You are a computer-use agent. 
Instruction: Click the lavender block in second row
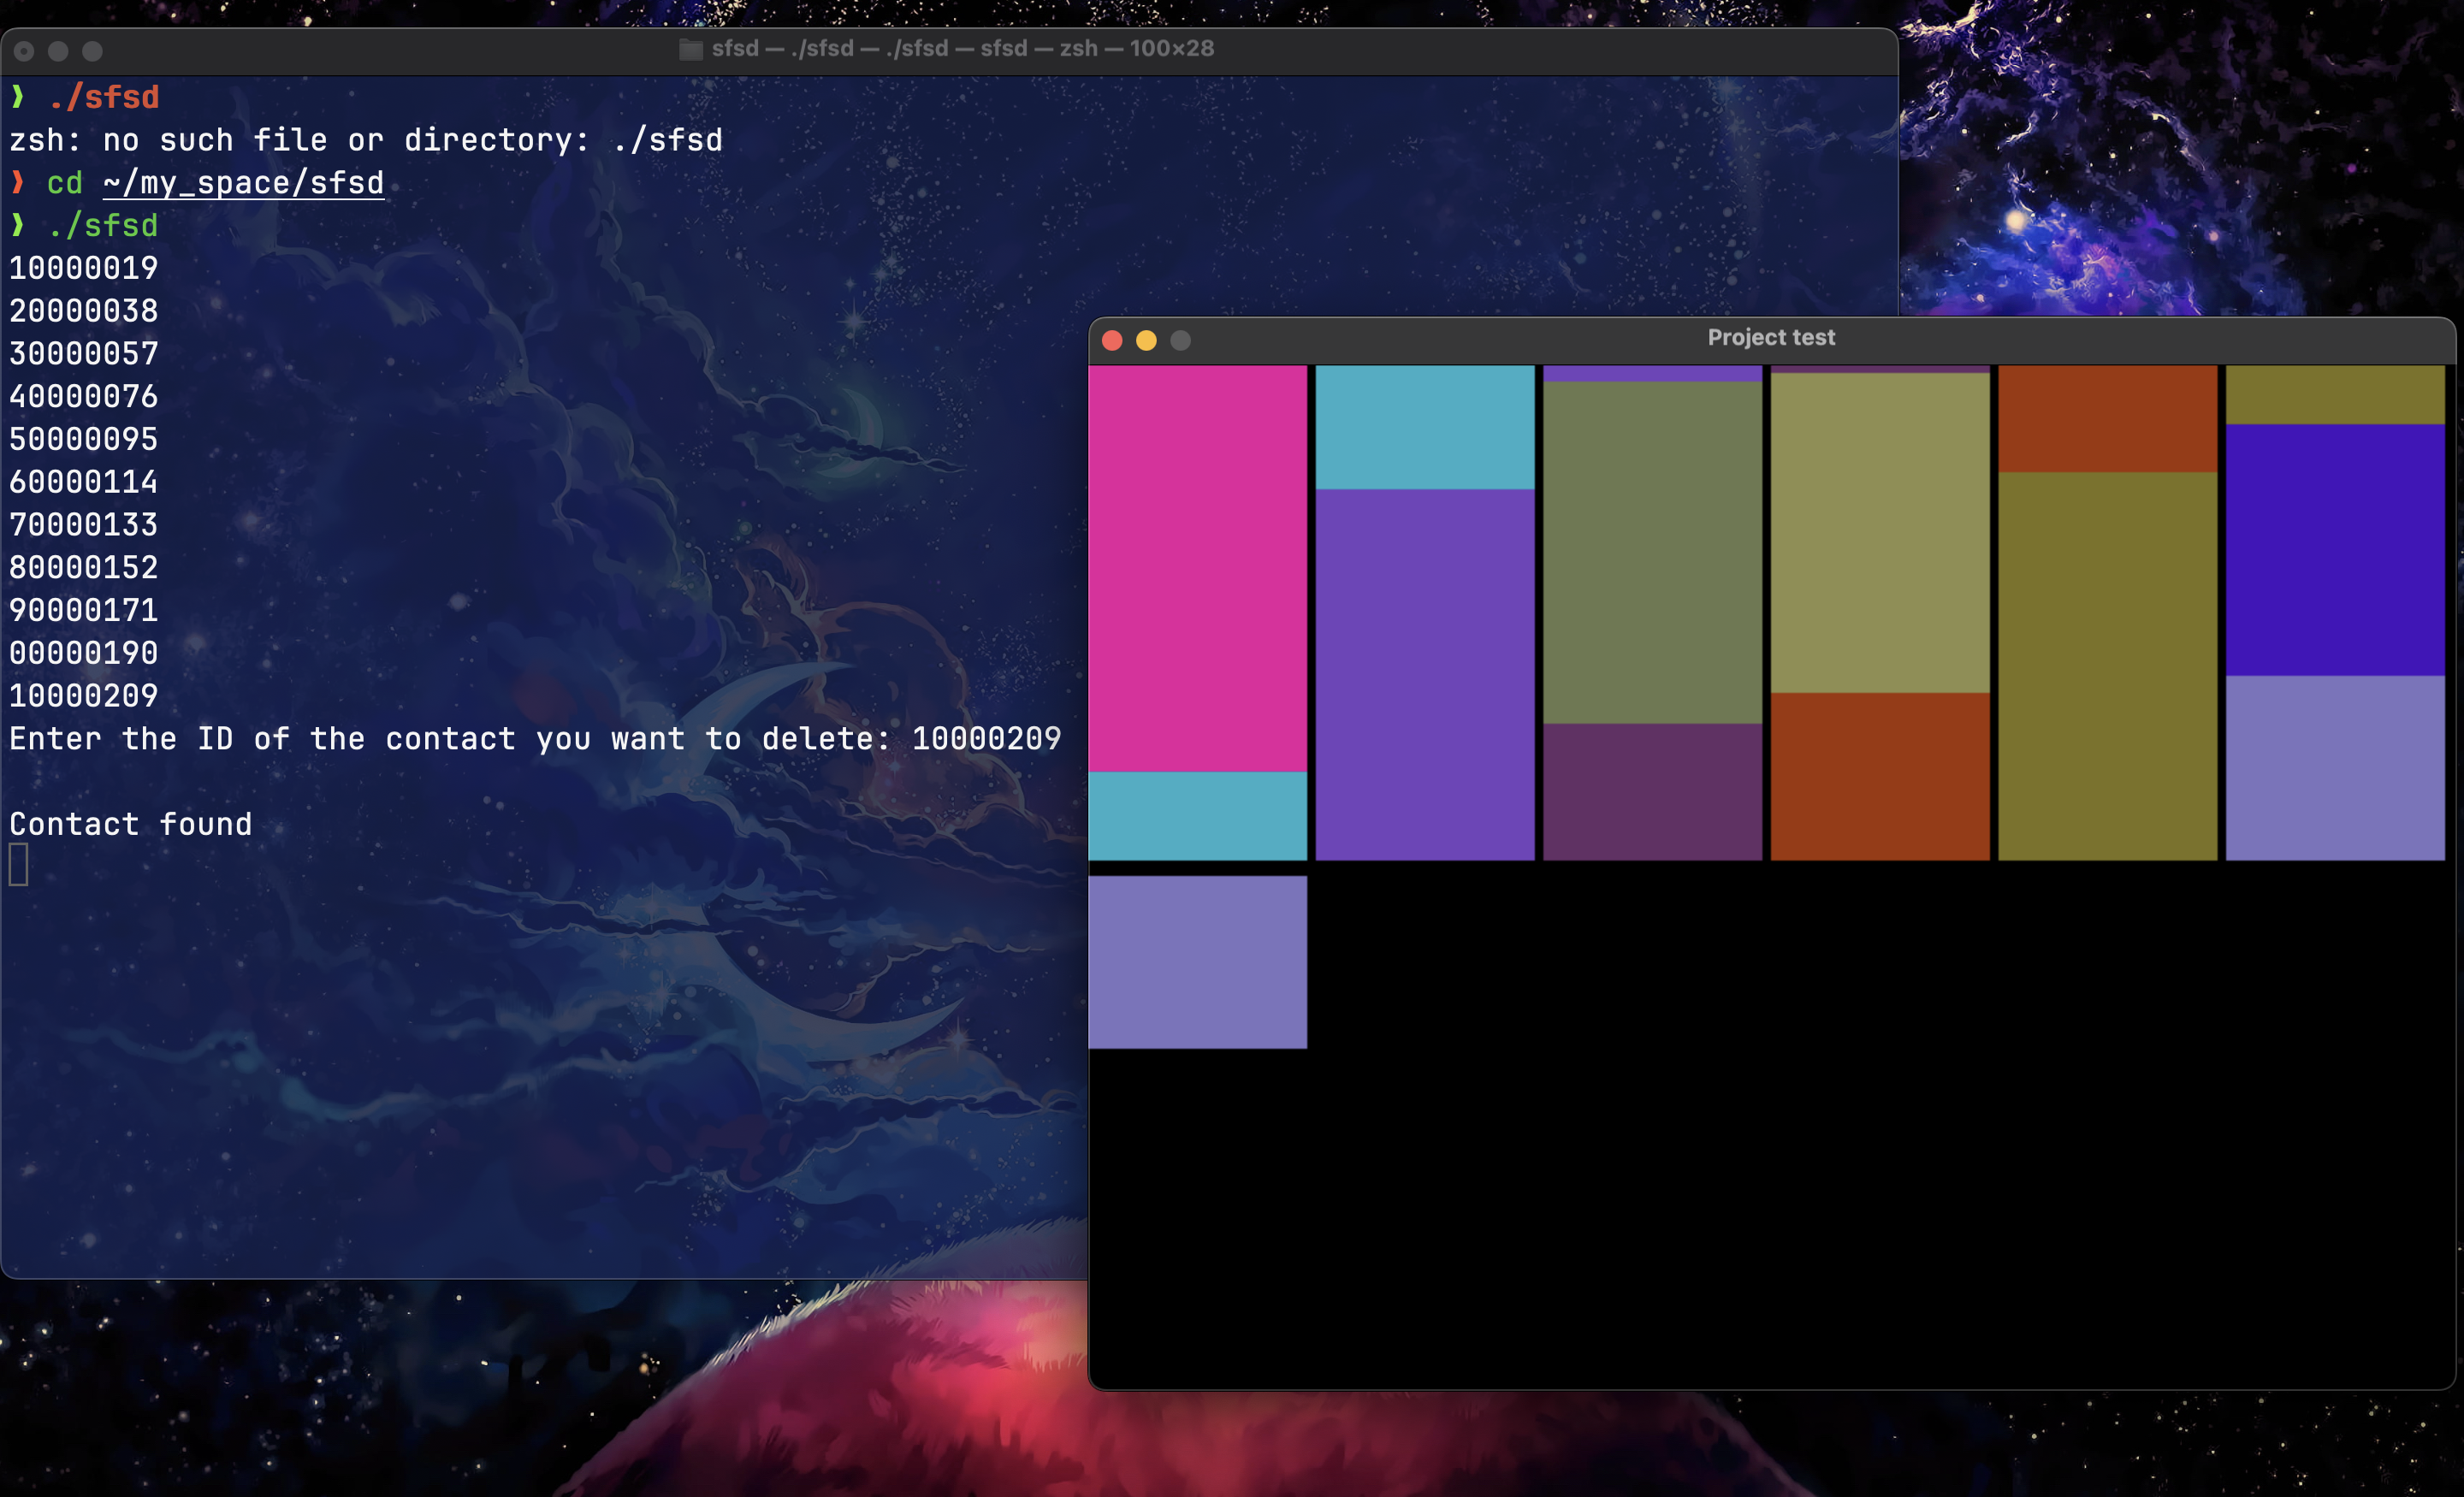1197,962
